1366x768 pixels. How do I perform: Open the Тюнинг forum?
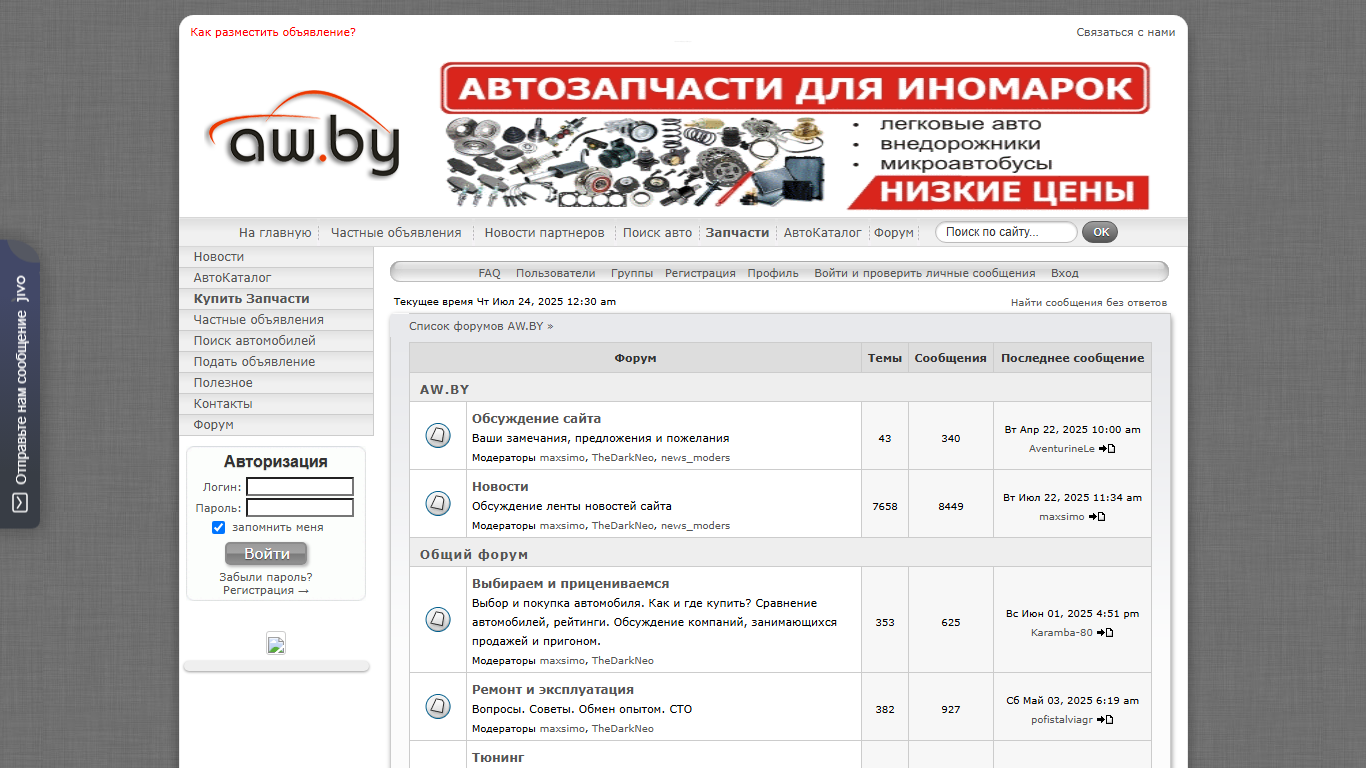(498, 758)
